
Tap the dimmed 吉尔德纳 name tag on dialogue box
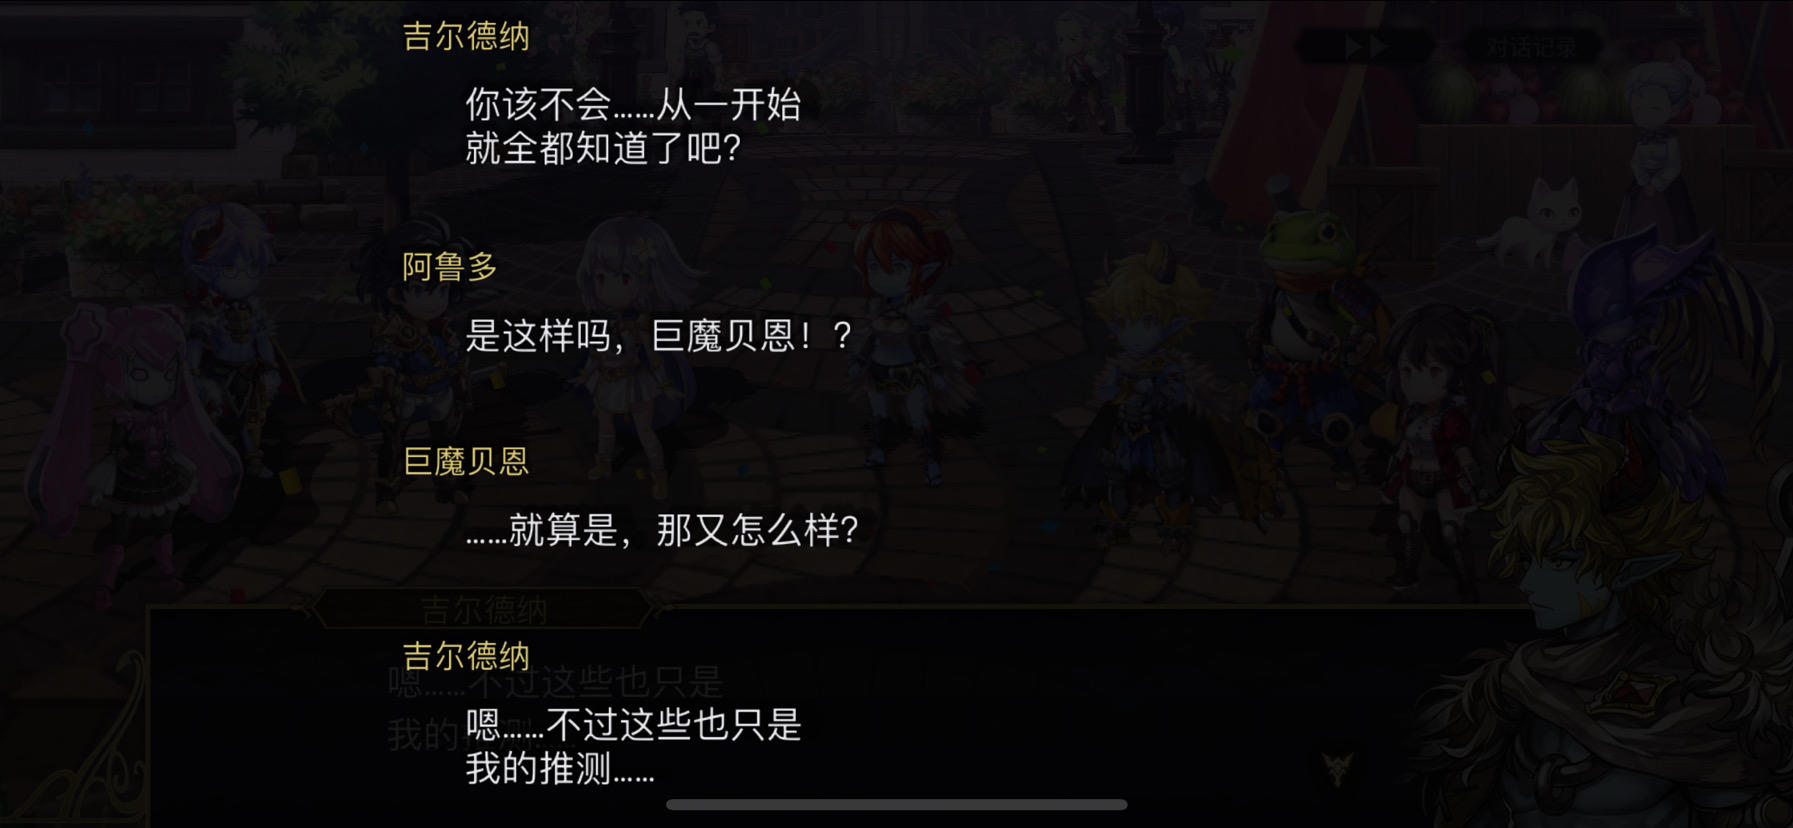coord(484,608)
